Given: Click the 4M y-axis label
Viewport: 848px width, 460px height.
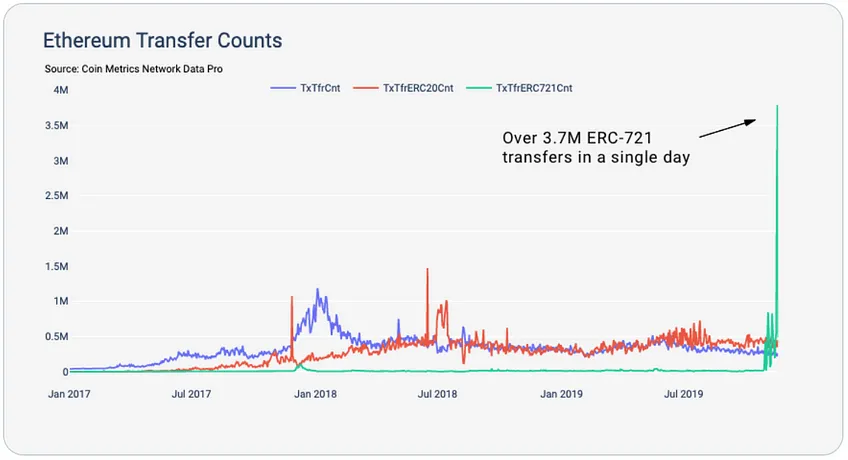Looking at the screenshot, I should [x=61, y=90].
